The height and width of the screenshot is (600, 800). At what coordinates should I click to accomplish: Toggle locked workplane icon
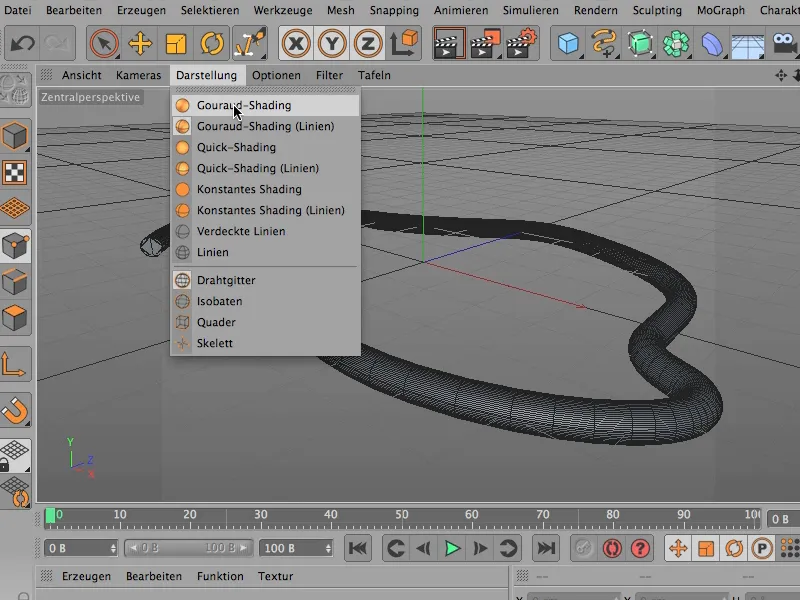coord(14,456)
